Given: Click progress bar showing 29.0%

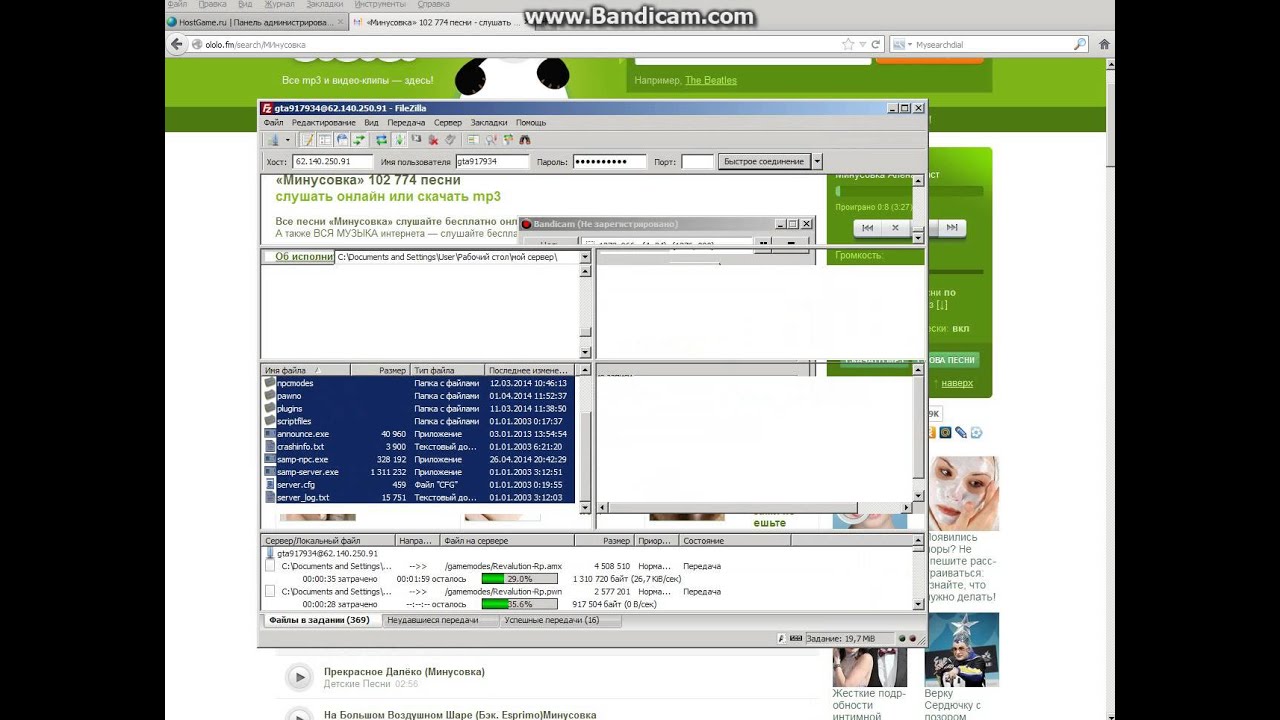Looking at the screenshot, I should 519,579.
